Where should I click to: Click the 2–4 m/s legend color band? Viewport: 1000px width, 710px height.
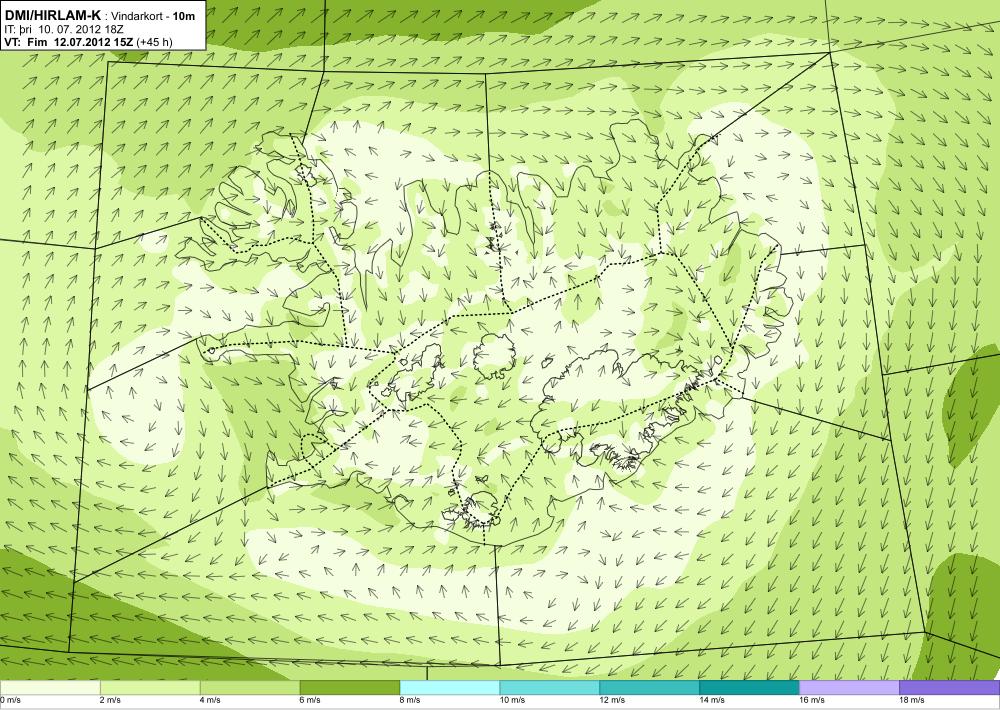click(x=150, y=688)
